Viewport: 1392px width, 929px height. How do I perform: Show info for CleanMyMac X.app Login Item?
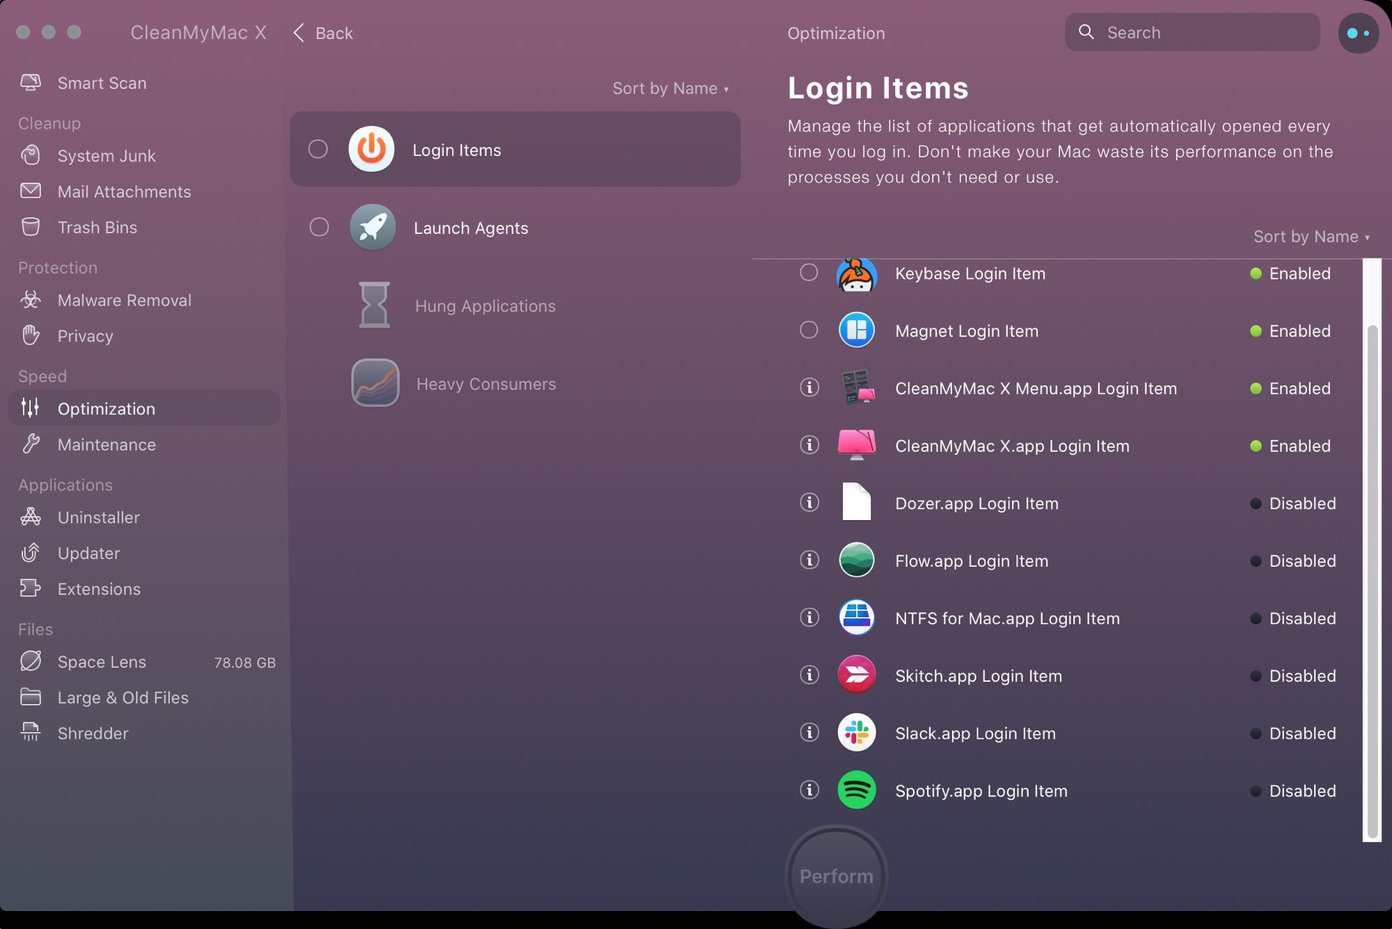(x=809, y=445)
